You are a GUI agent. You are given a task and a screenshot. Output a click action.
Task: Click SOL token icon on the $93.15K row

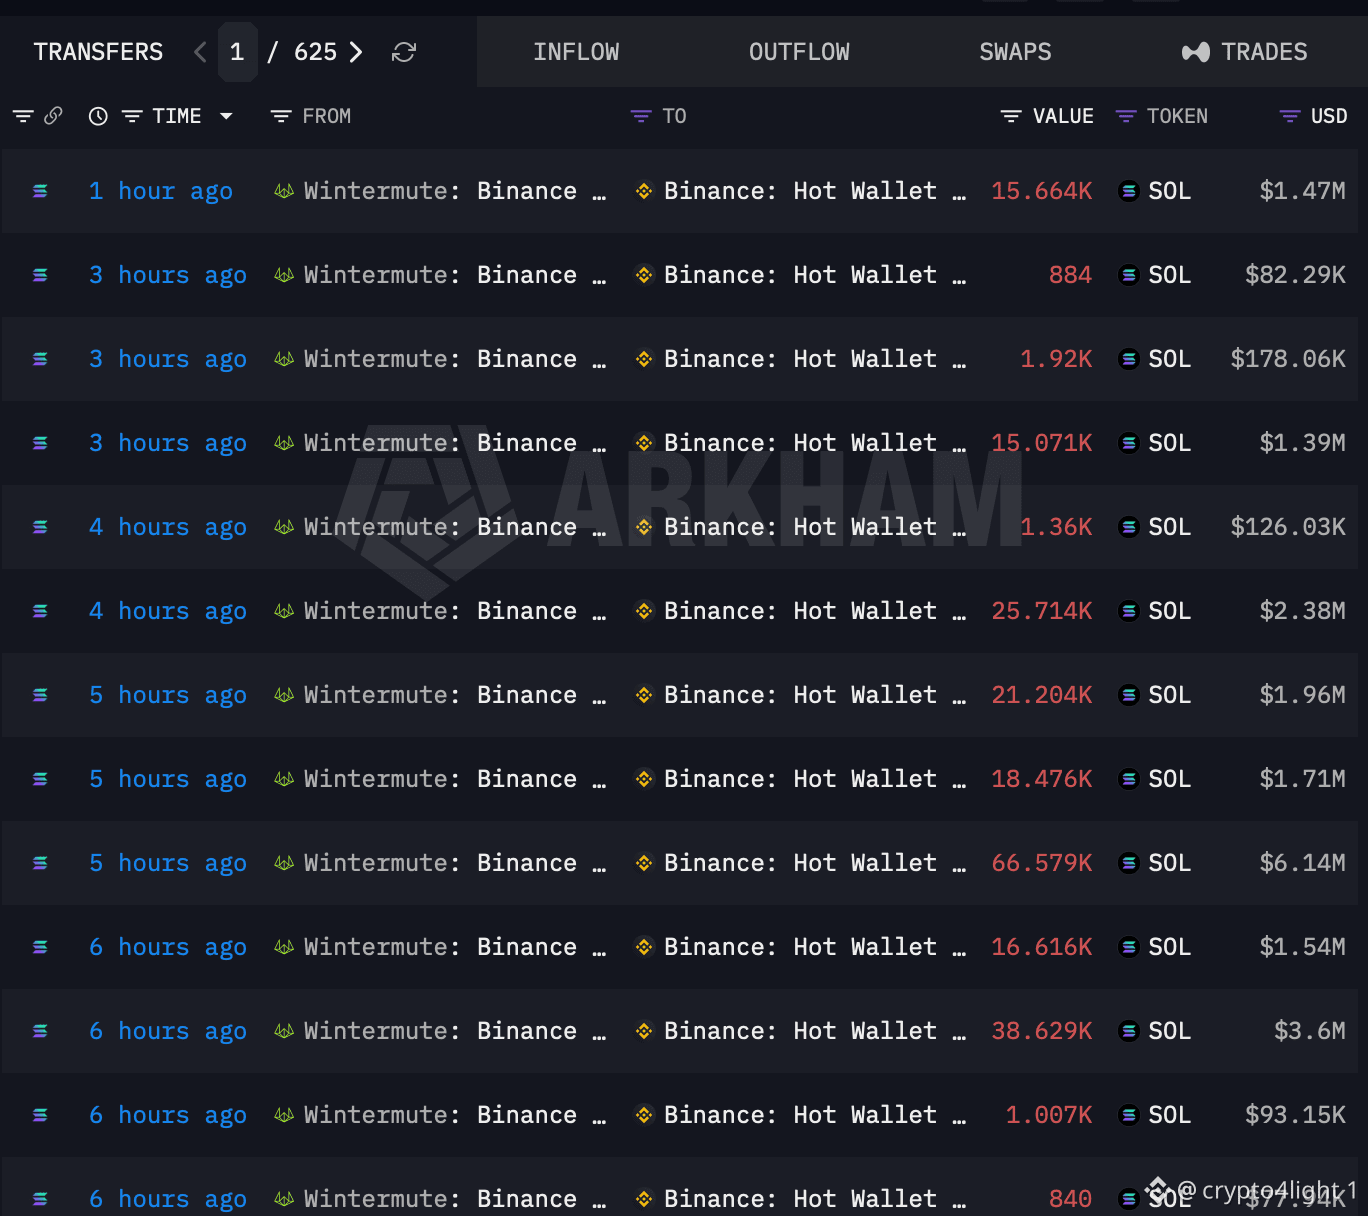tap(1129, 1115)
